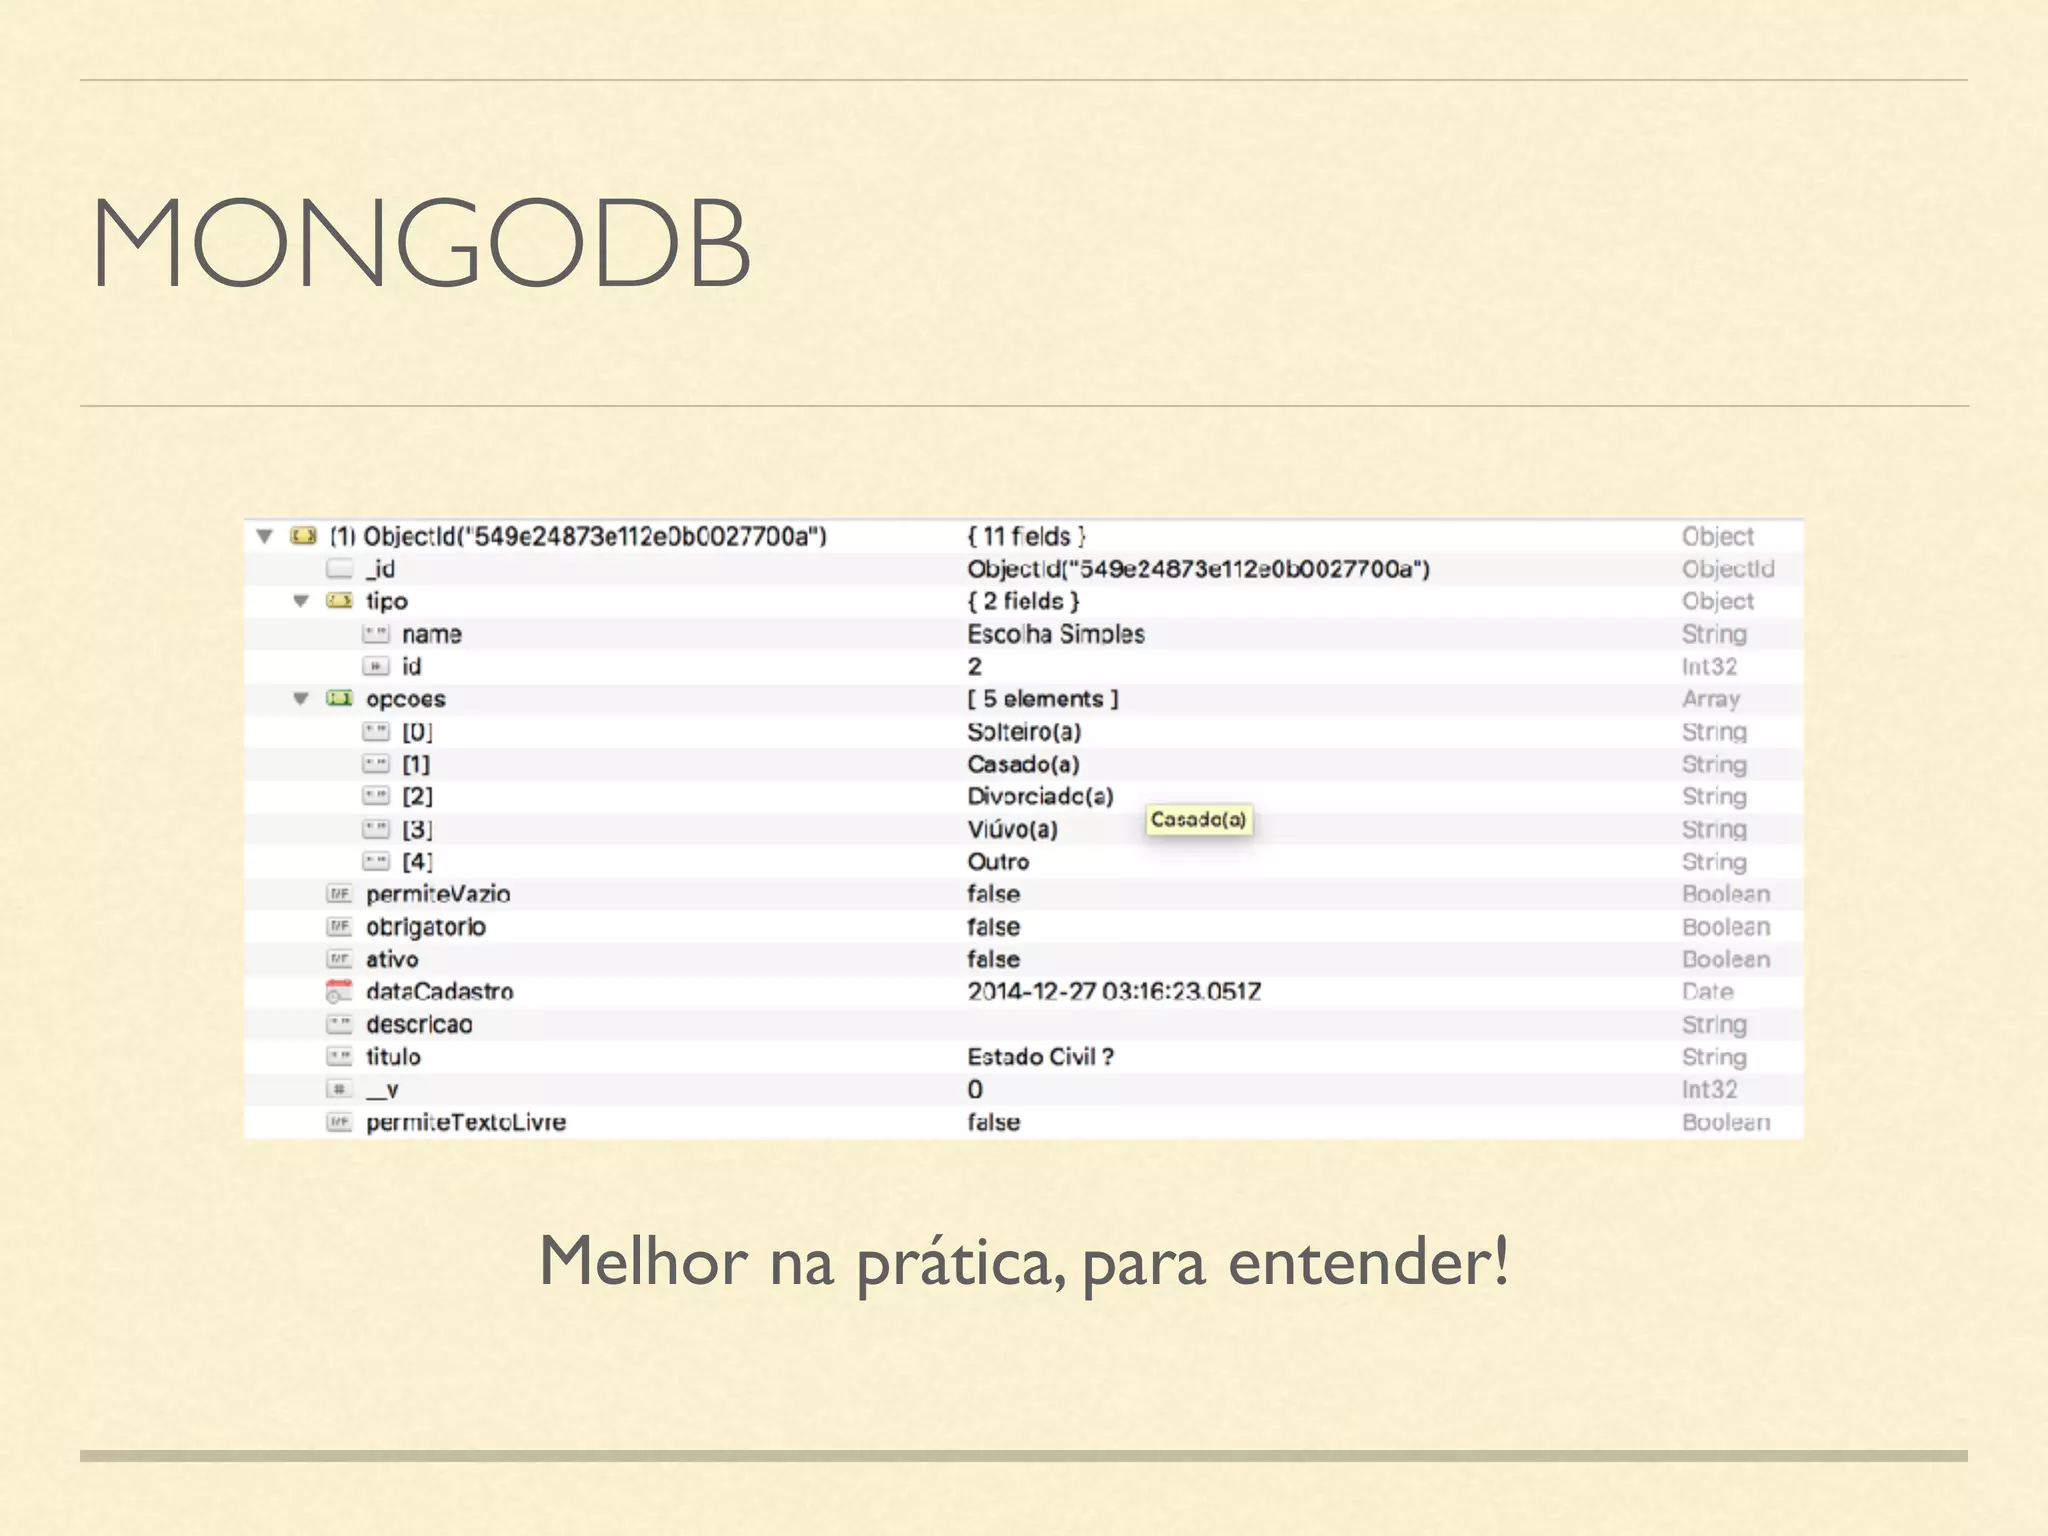Click the tipo object icon
The height and width of the screenshot is (1536, 2048).
pos(340,602)
